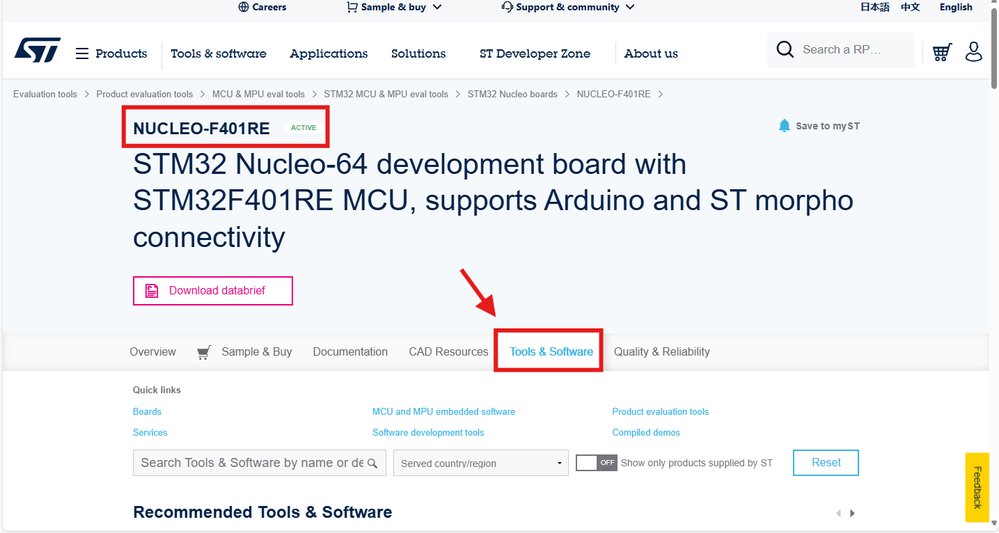Go to previous recommended tools arrow
This screenshot has width=999, height=533.
838,513
